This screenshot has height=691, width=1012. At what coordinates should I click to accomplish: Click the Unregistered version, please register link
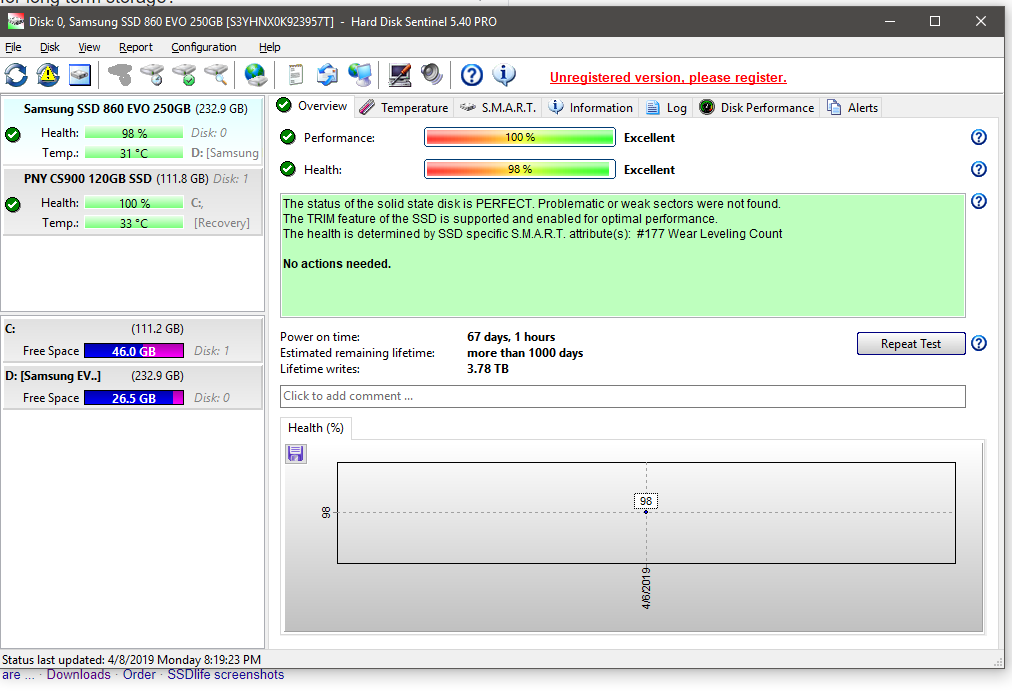668,77
